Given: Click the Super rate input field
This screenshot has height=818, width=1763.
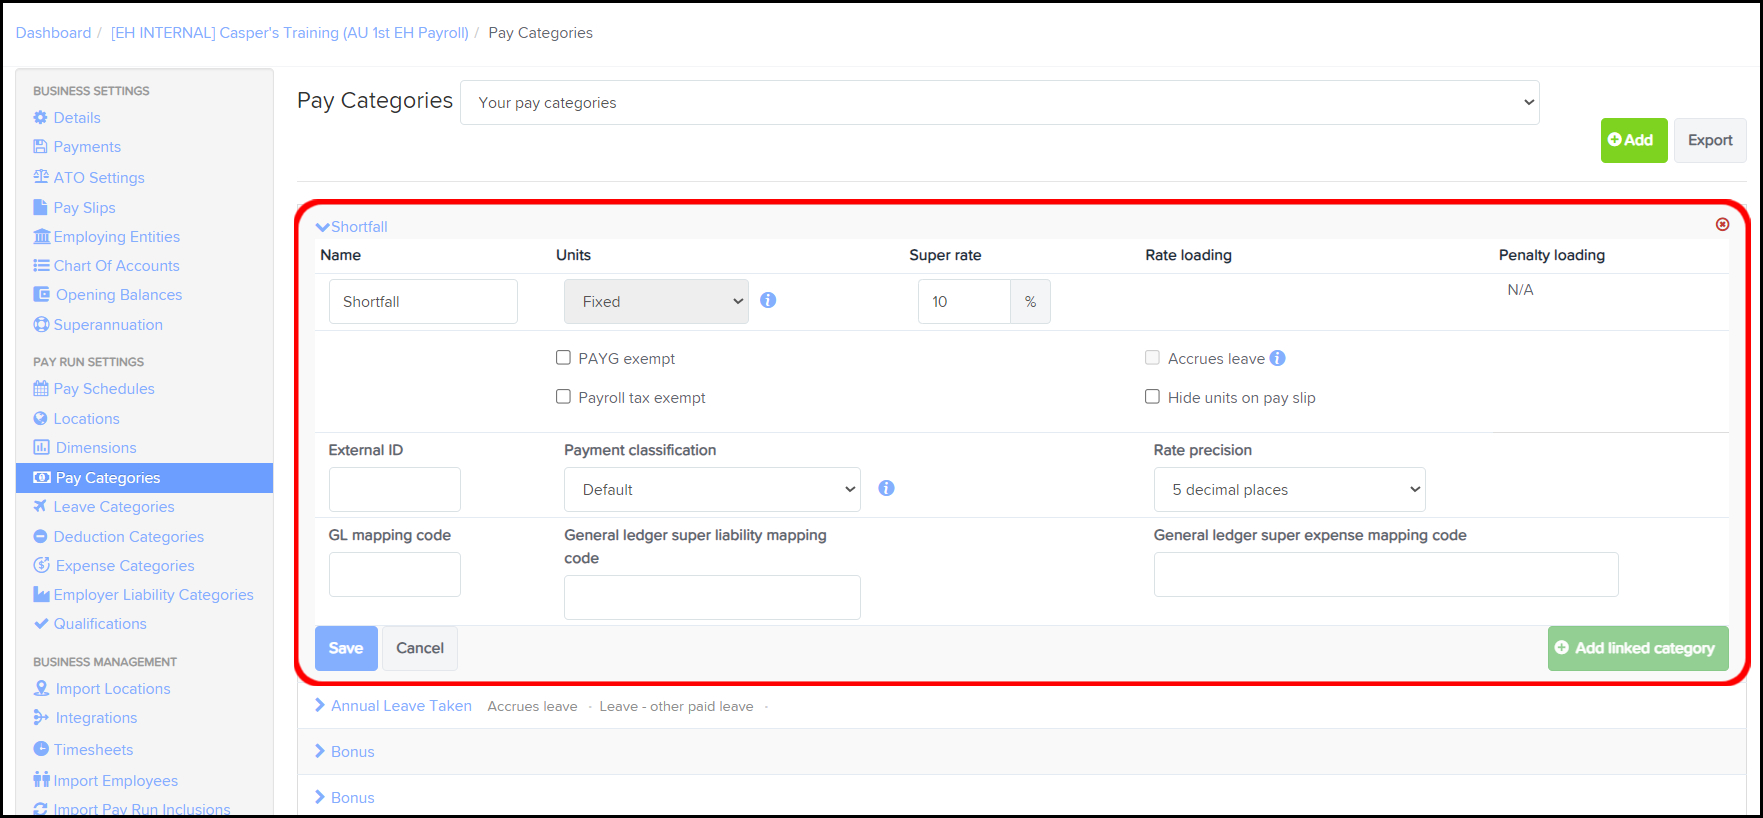Looking at the screenshot, I should [x=964, y=302].
